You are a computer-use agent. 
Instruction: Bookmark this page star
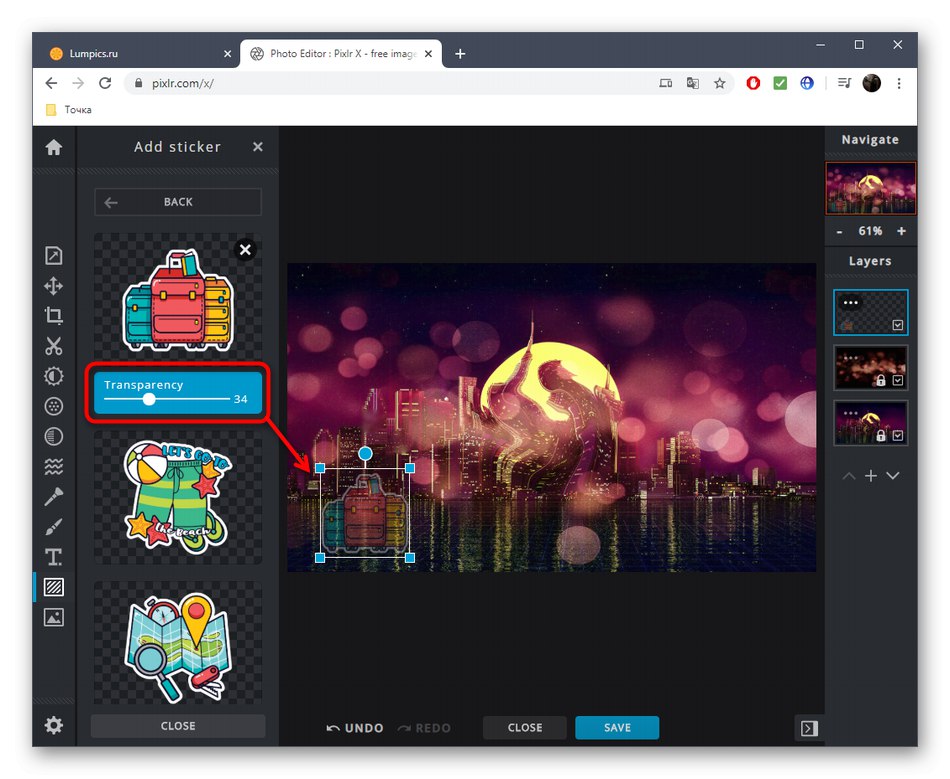point(719,83)
